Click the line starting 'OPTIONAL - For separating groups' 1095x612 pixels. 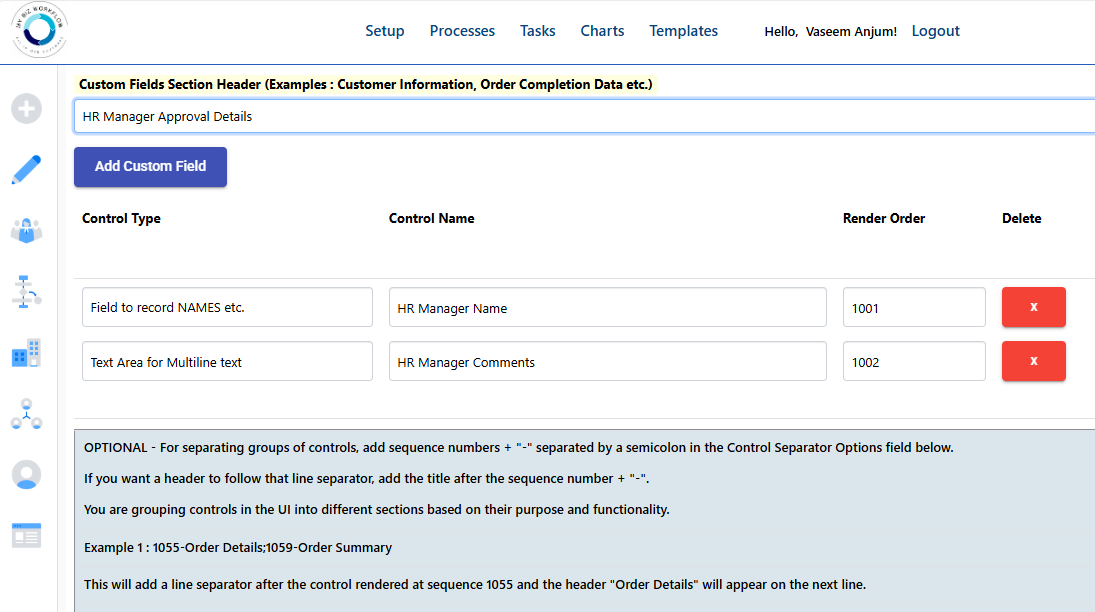[519, 448]
